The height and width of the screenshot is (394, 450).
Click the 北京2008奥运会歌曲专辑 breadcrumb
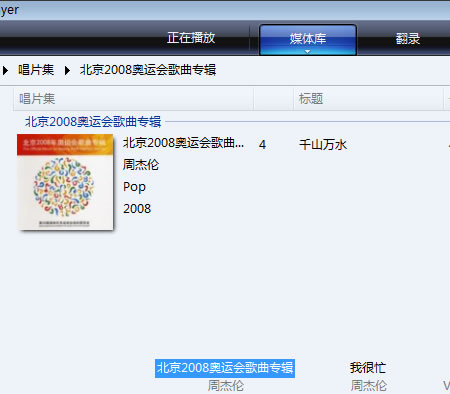click(x=148, y=70)
